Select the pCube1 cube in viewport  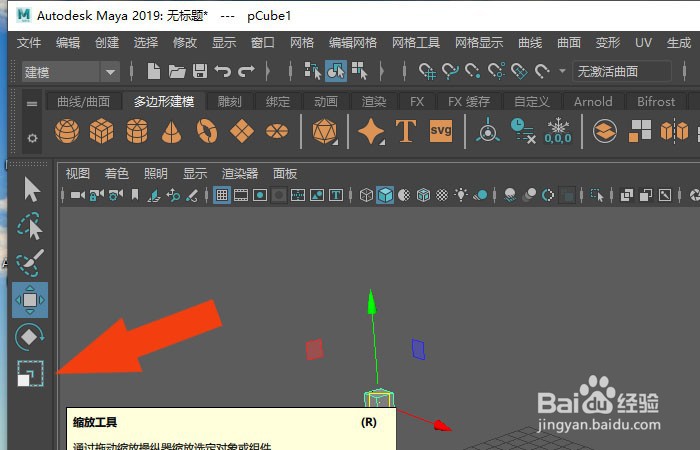pos(379,398)
